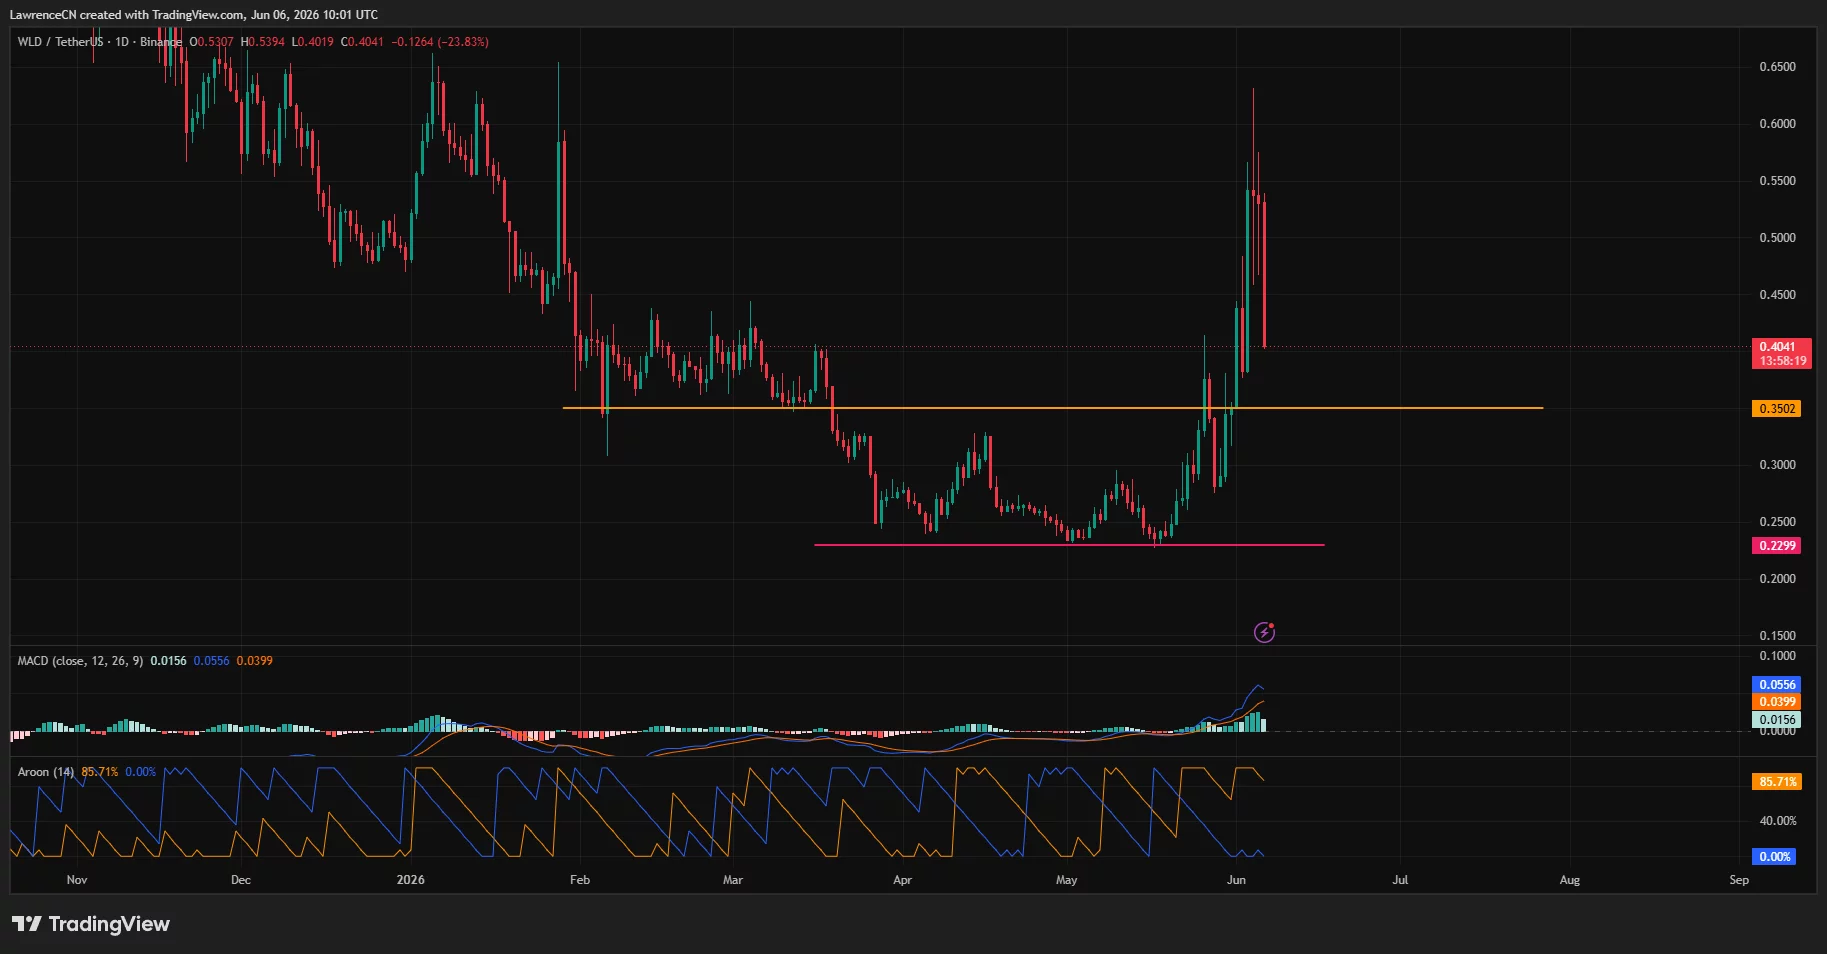Click the Sep label on time axis
The height and width of the screenshot is (954, 1827).
1739,880
